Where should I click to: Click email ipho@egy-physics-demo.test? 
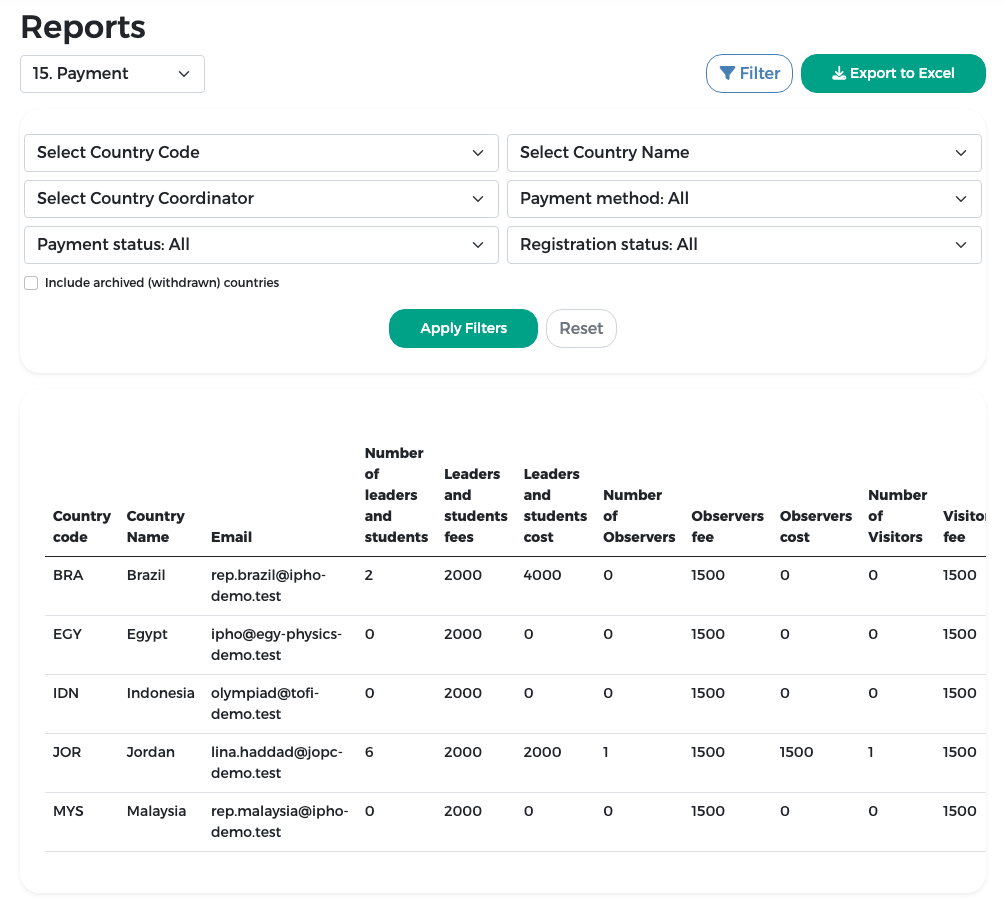coord(277,645)
